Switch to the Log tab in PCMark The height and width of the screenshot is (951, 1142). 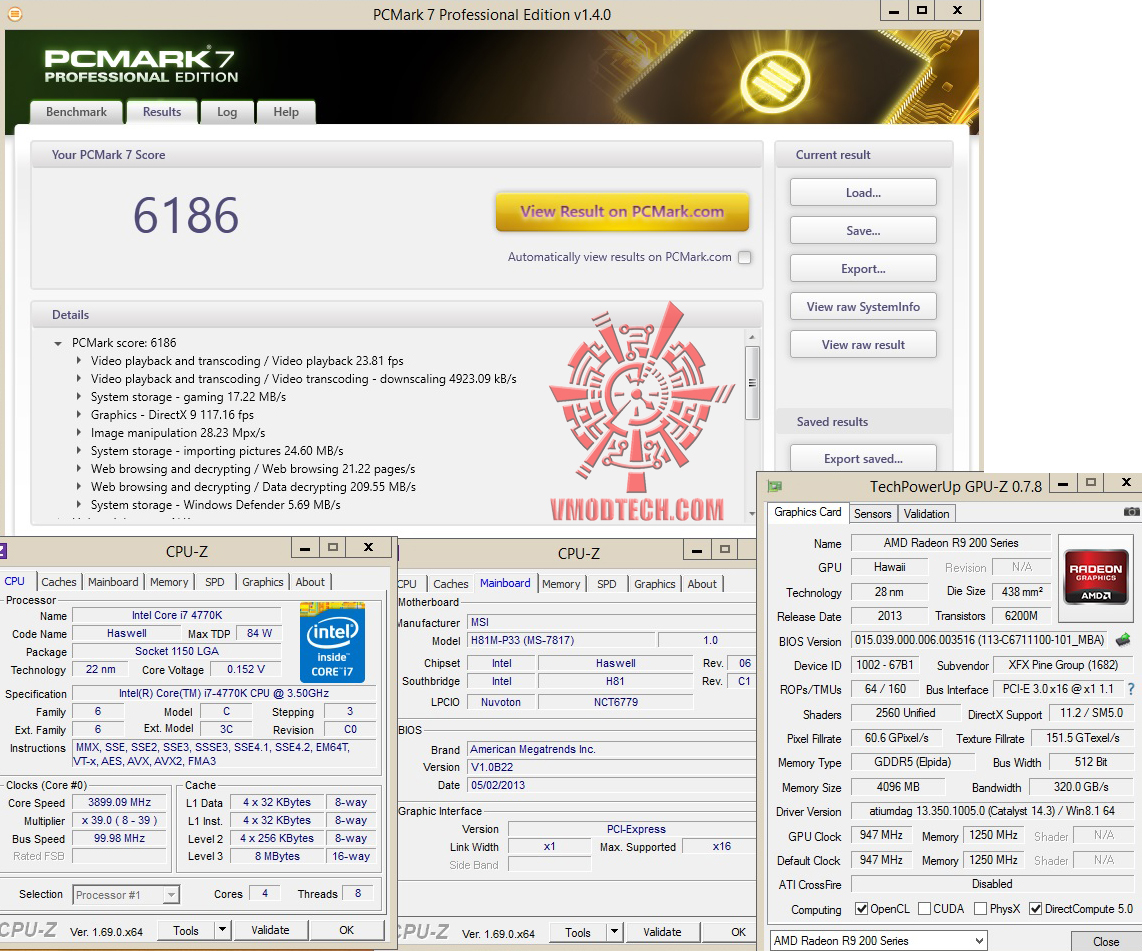[227, 112]
